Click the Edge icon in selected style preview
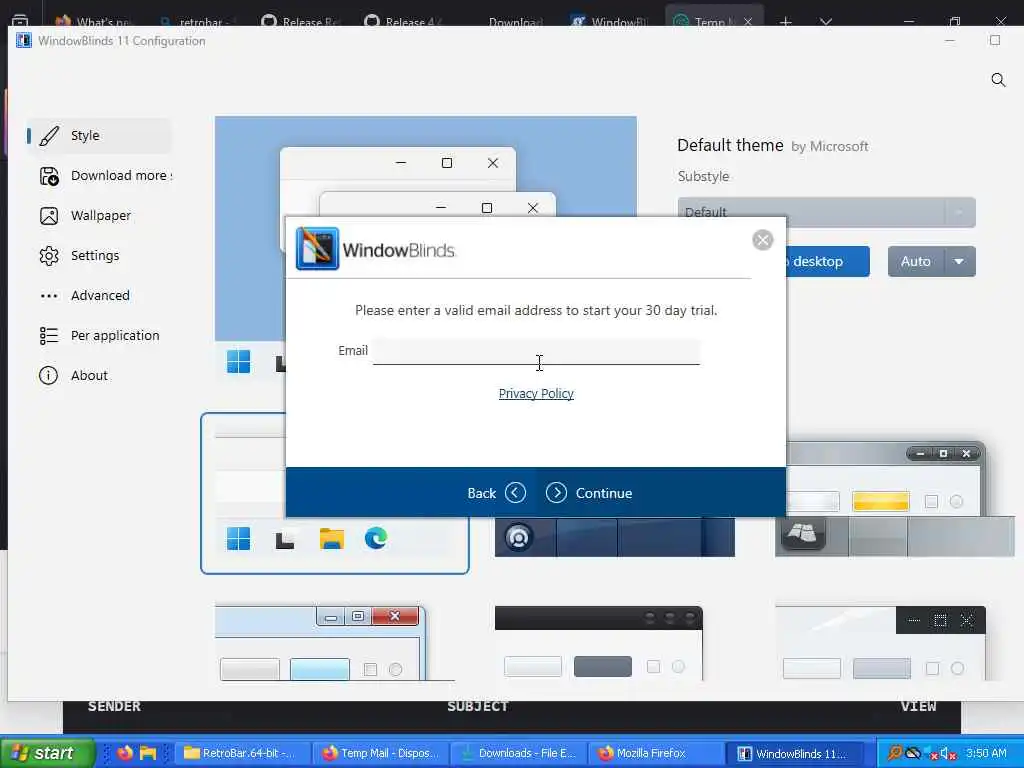The image size is (1024, 768). 376,539
